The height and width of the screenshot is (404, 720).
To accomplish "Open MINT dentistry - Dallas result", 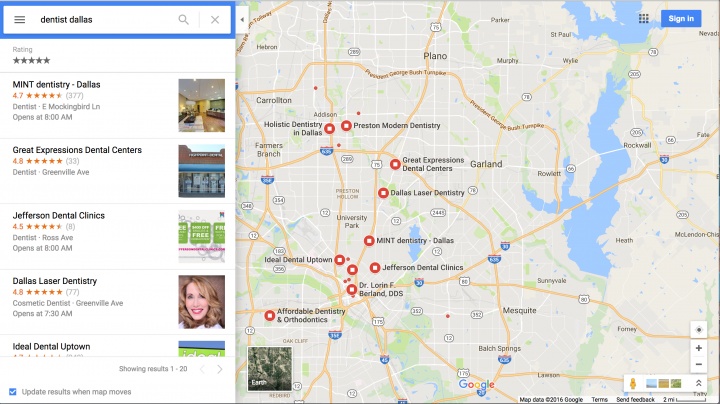I will coord(117,106).
